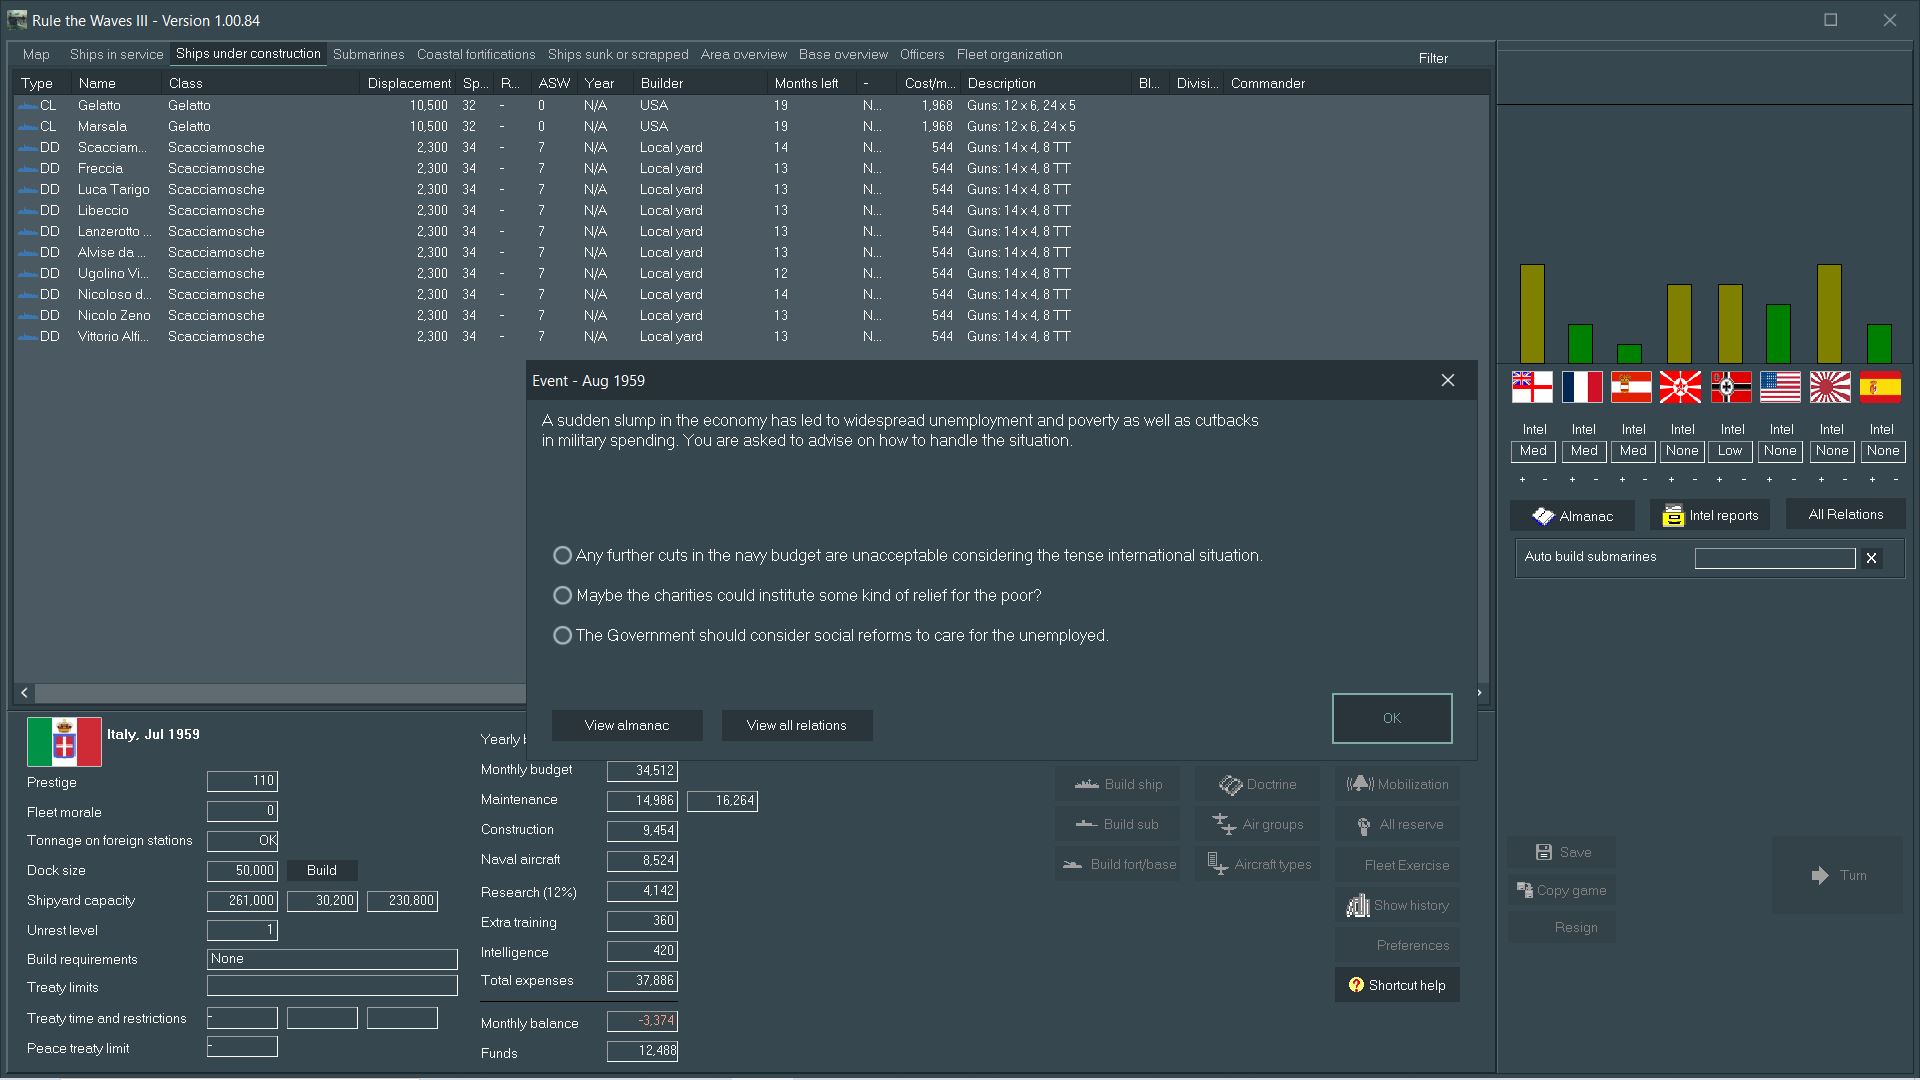Screen dimensions: 1920x1080
Task: Switch to Coastal fortifications tab
Action: (476, 54)
